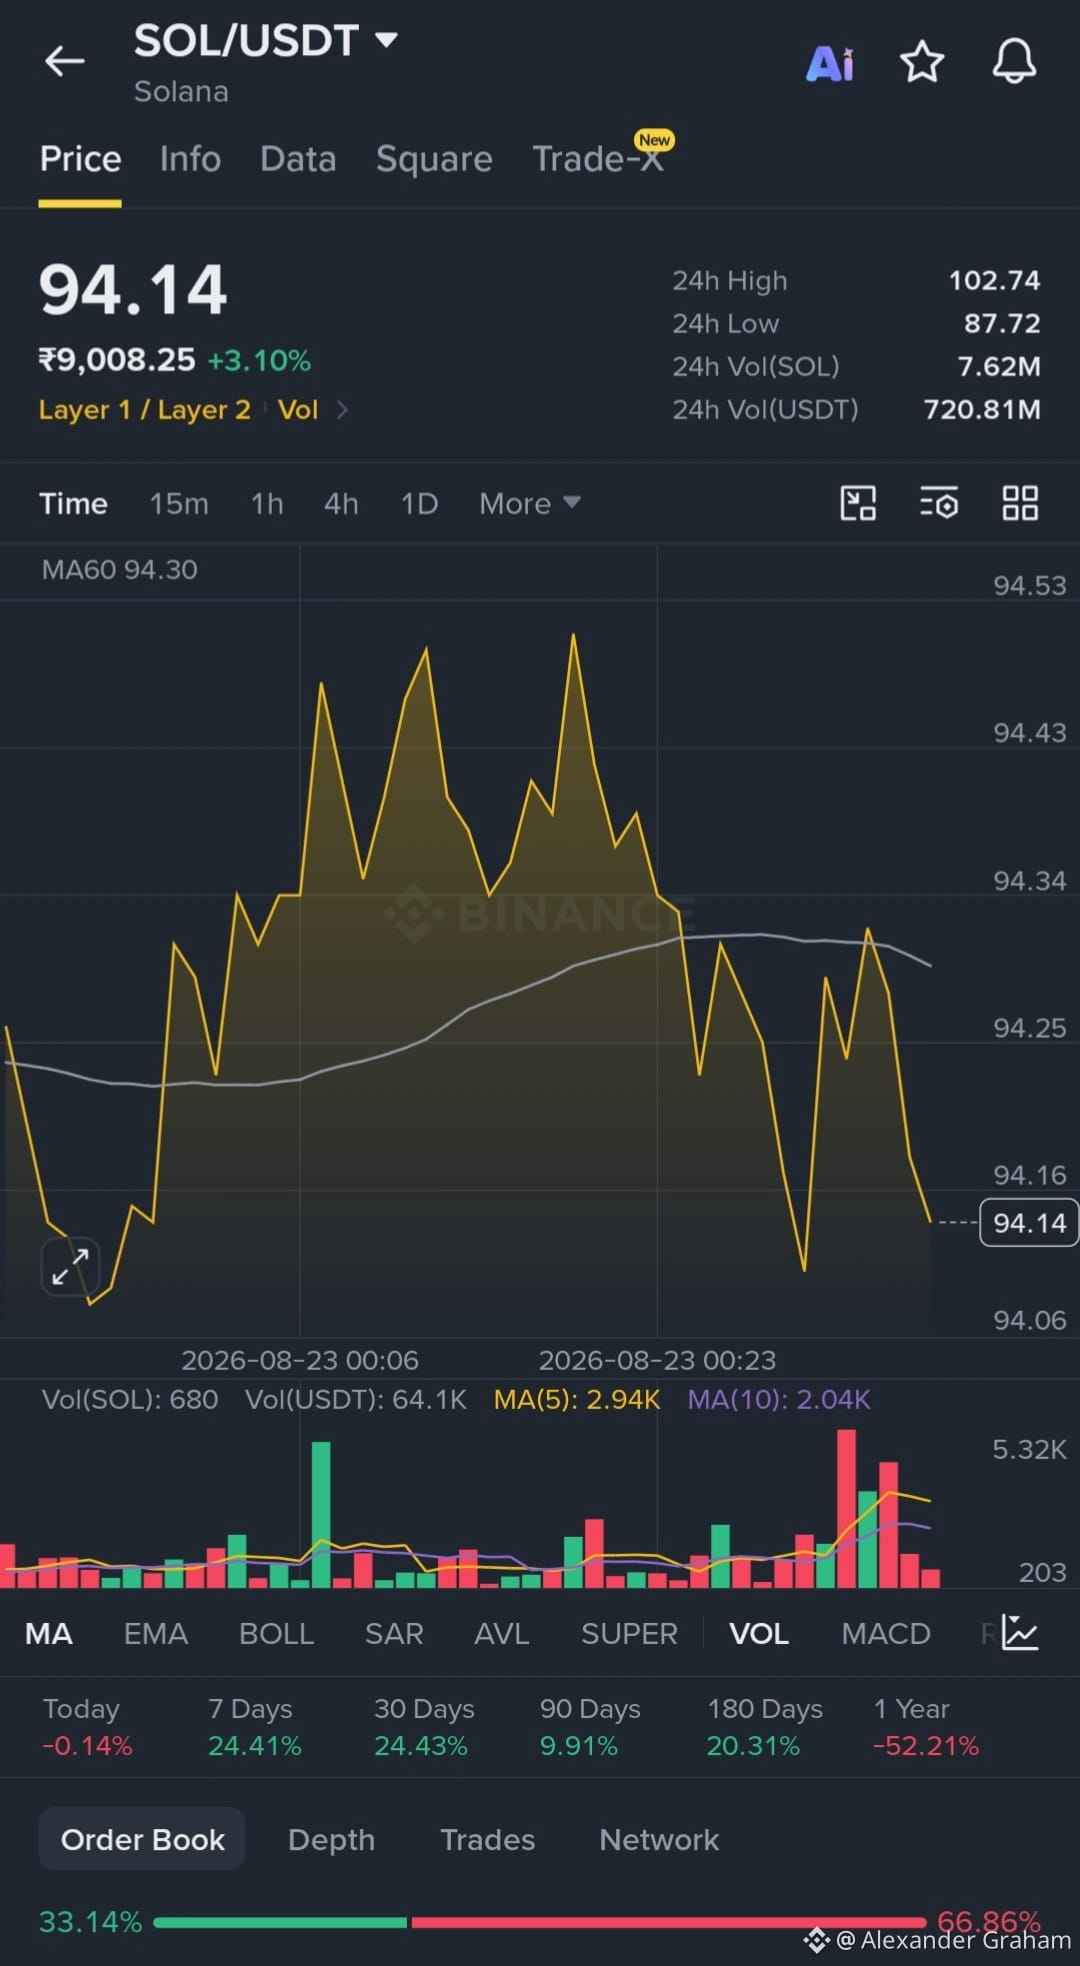Tap the 24h Low value 87.72

pos(1002,324)
